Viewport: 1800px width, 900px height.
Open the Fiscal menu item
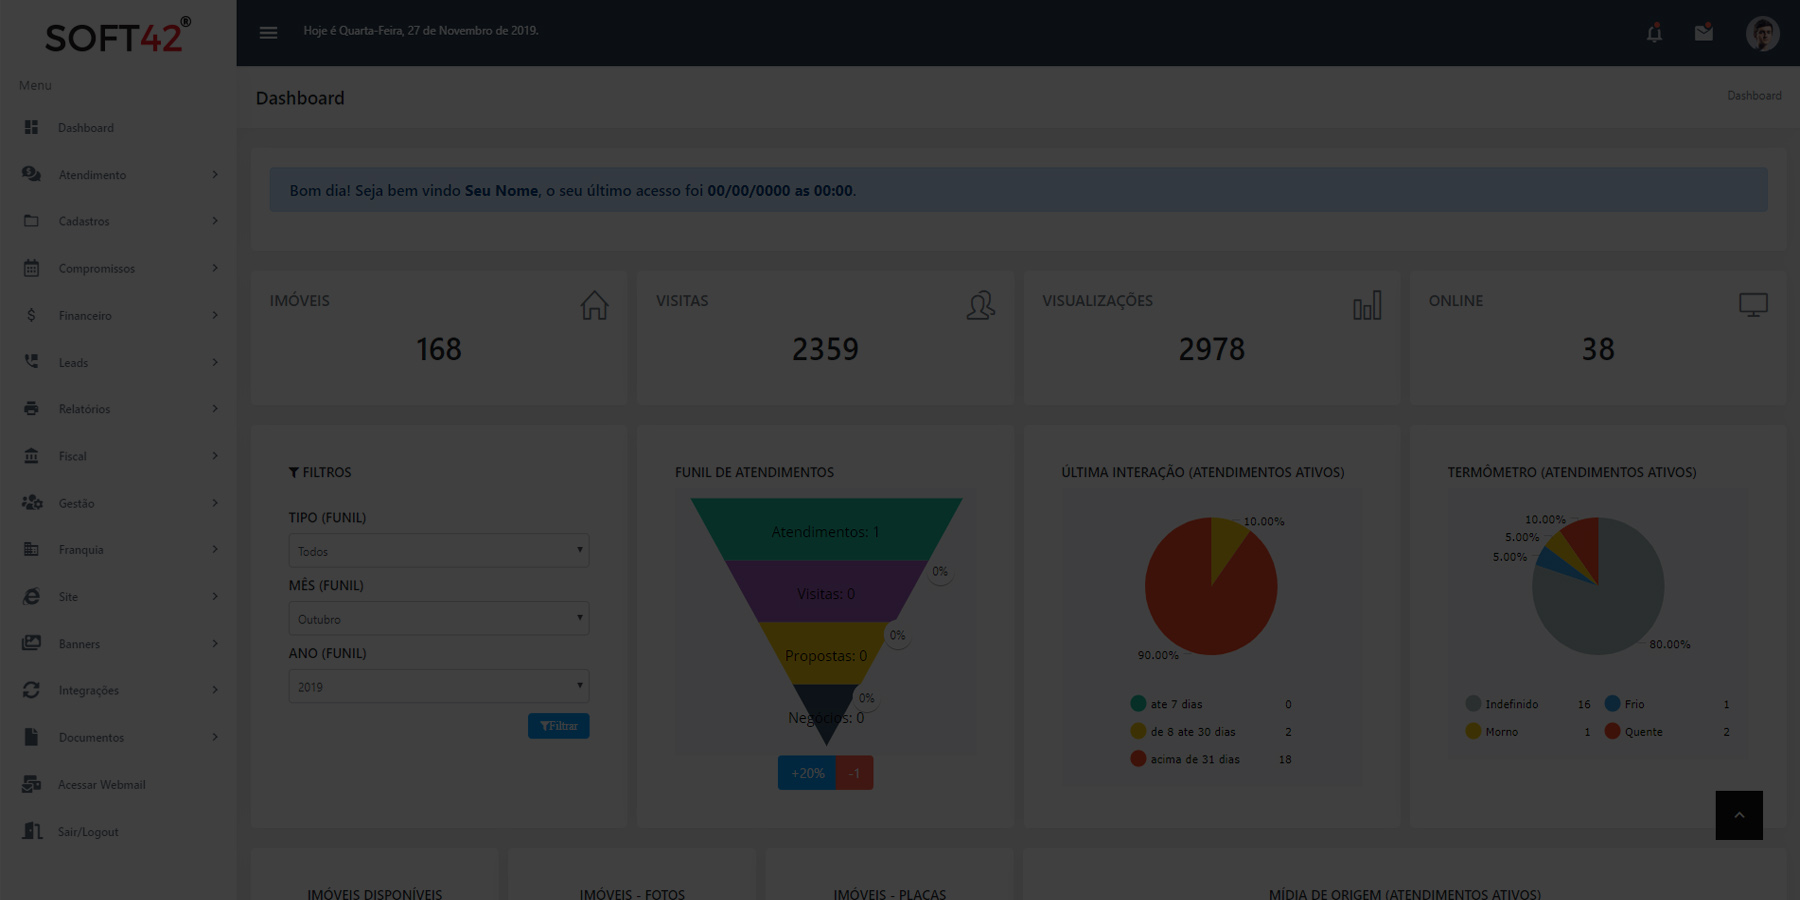pyautogui.click(x=118, y=456)
